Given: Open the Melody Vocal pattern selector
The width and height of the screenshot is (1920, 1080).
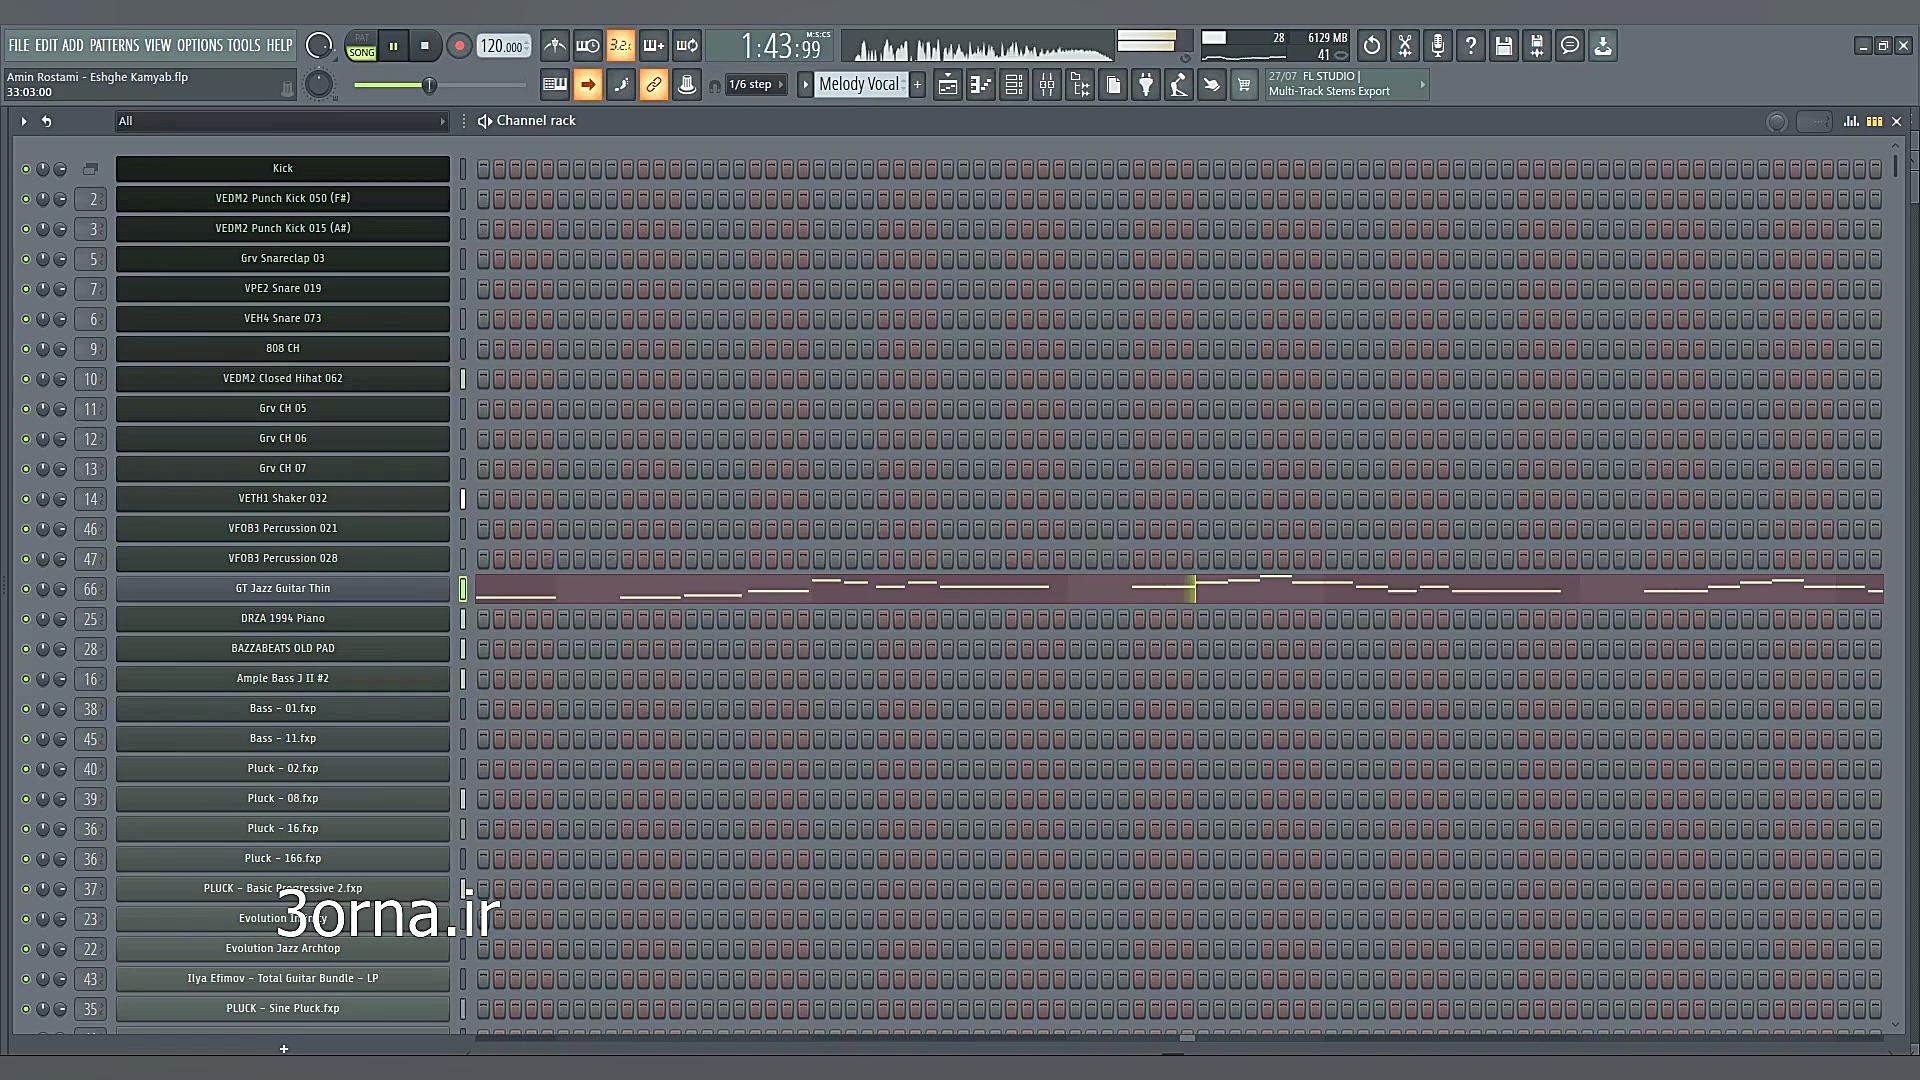Looking at the screenshot, I should point(859,85).
